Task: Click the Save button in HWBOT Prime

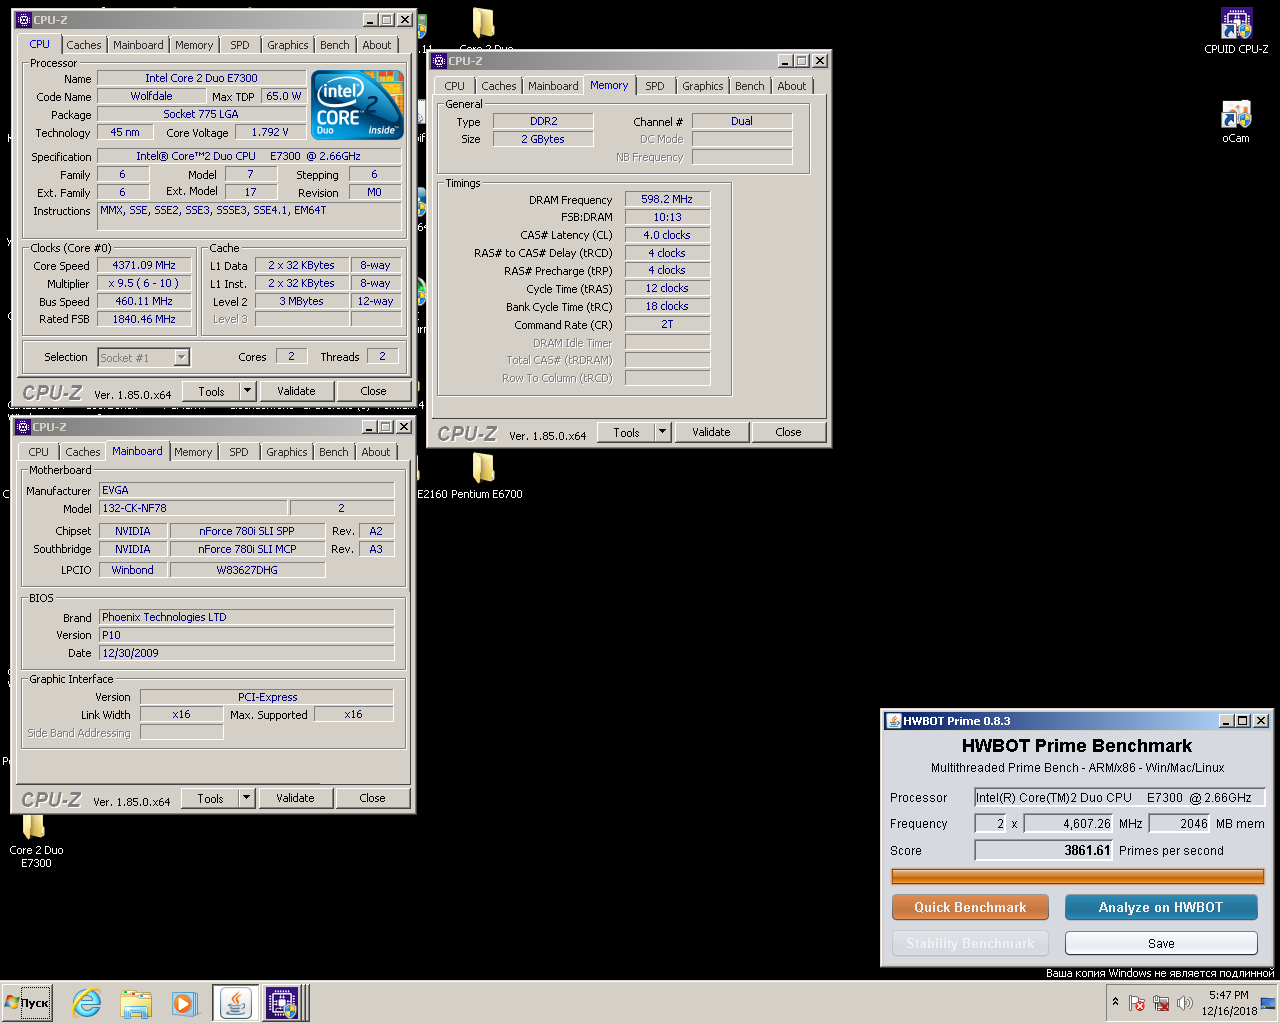Action: click(x=1161, y=943)
